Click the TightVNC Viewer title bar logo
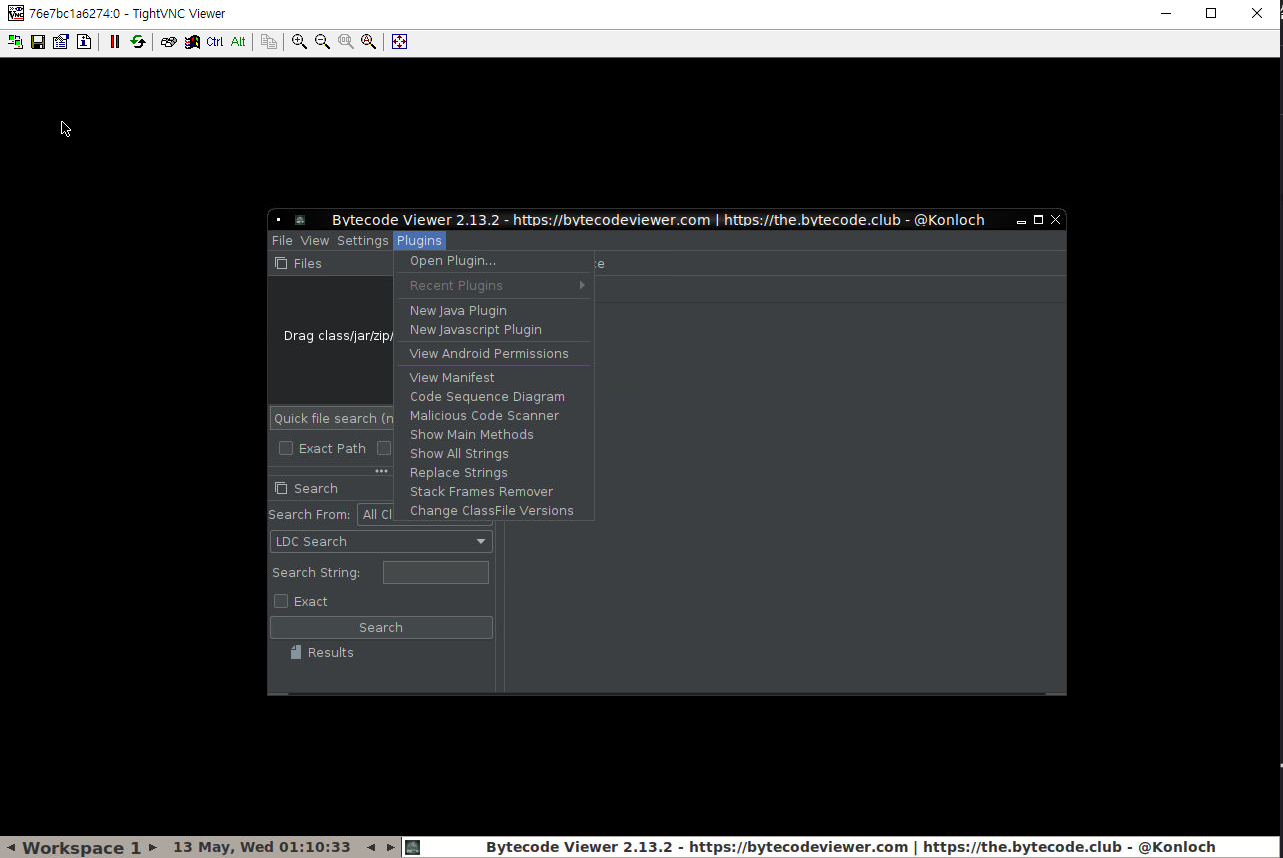Image resolution: width=1283 pixels, height=858 pixels. pos(16,13)
